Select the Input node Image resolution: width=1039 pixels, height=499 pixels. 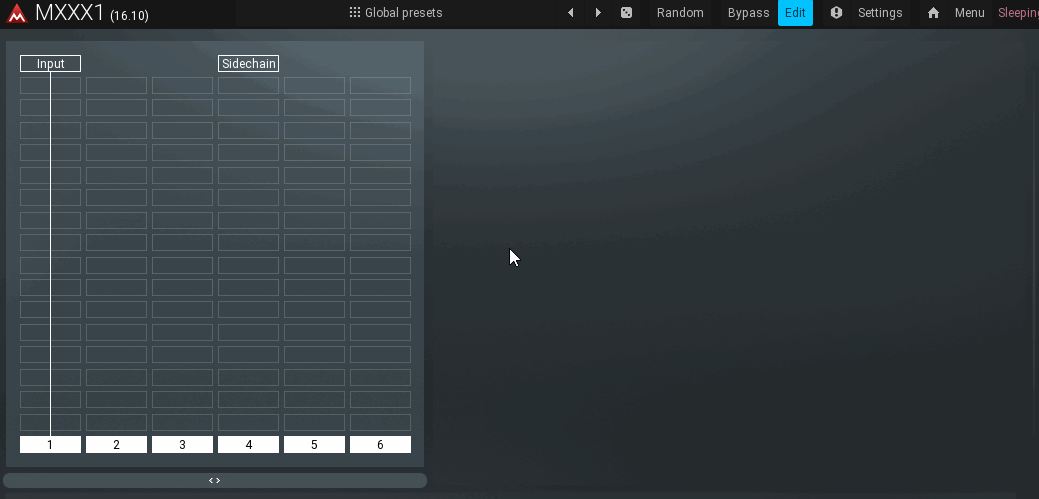coord(50,64)
